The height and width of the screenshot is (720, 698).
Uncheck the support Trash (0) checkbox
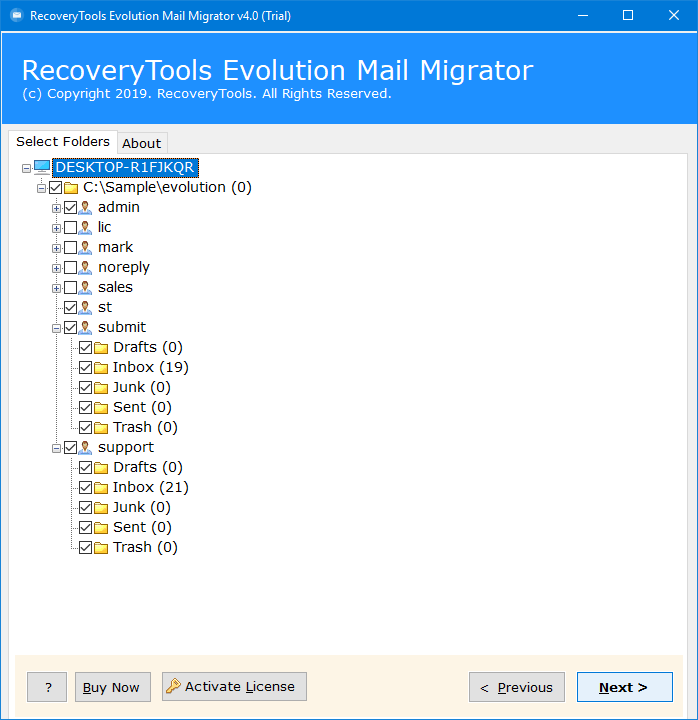click(x=85, y=547)
